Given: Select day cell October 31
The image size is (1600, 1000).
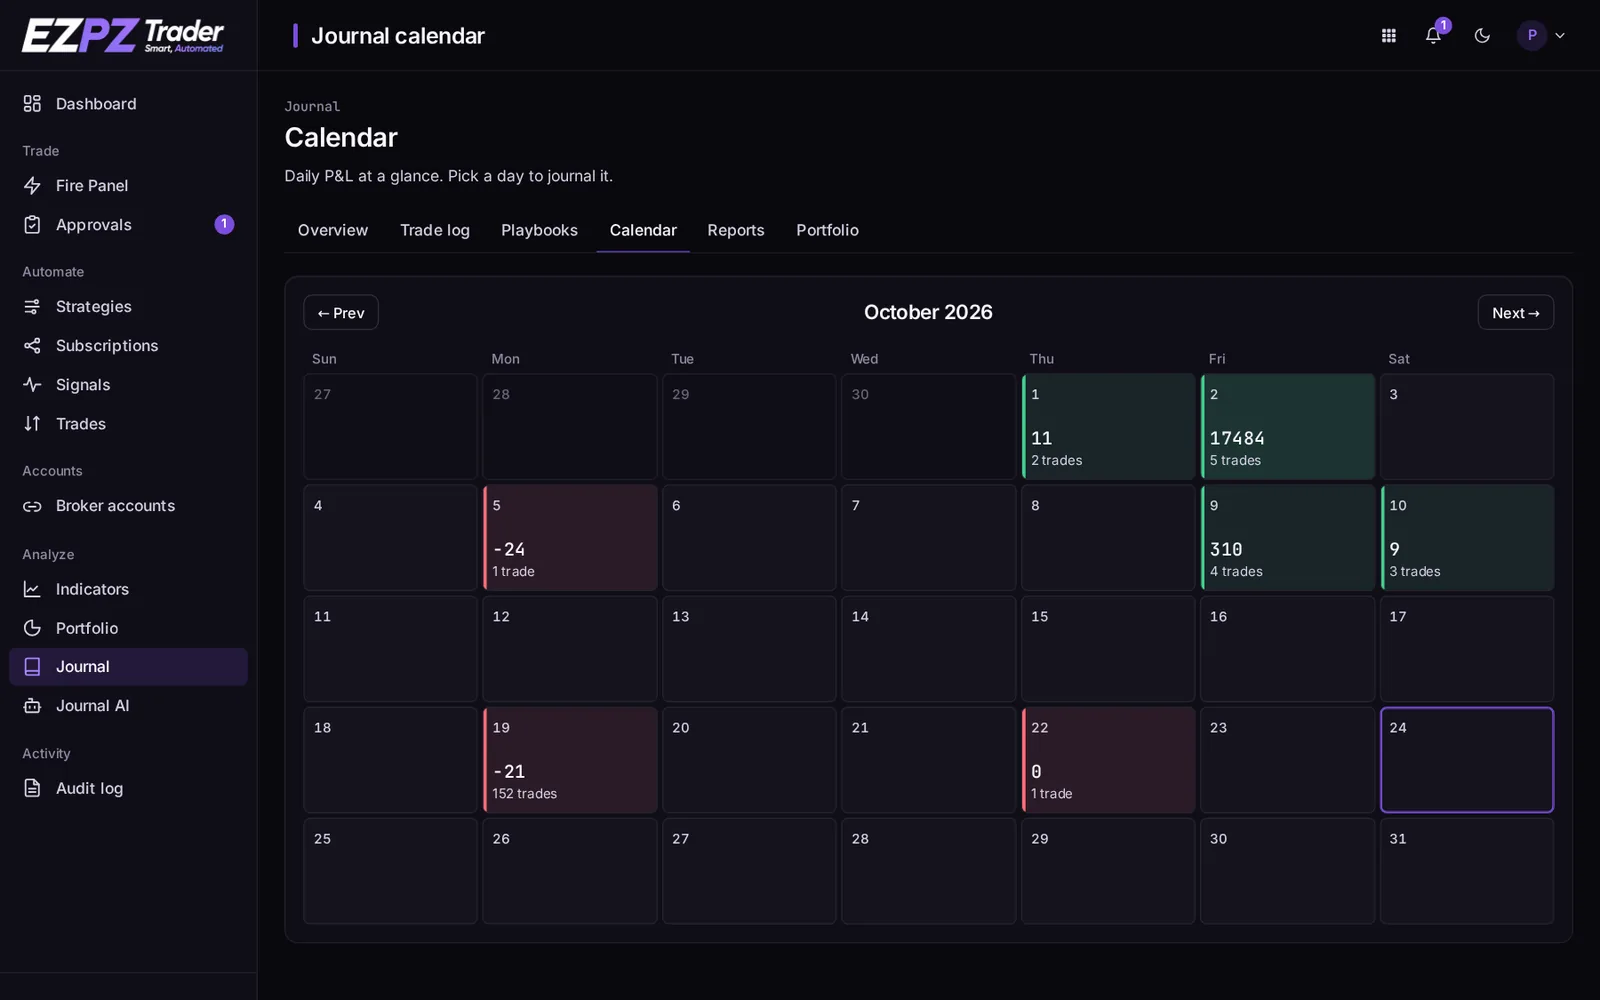Looking at the screenshot, I should coord(1467,871).
